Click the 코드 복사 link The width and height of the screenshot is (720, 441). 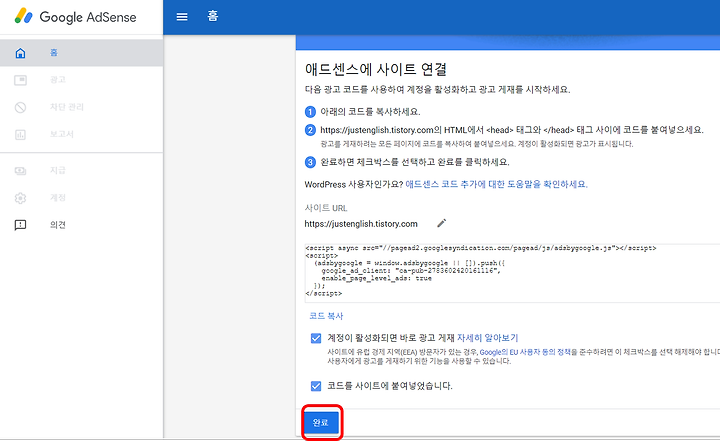tap(326, 316)
